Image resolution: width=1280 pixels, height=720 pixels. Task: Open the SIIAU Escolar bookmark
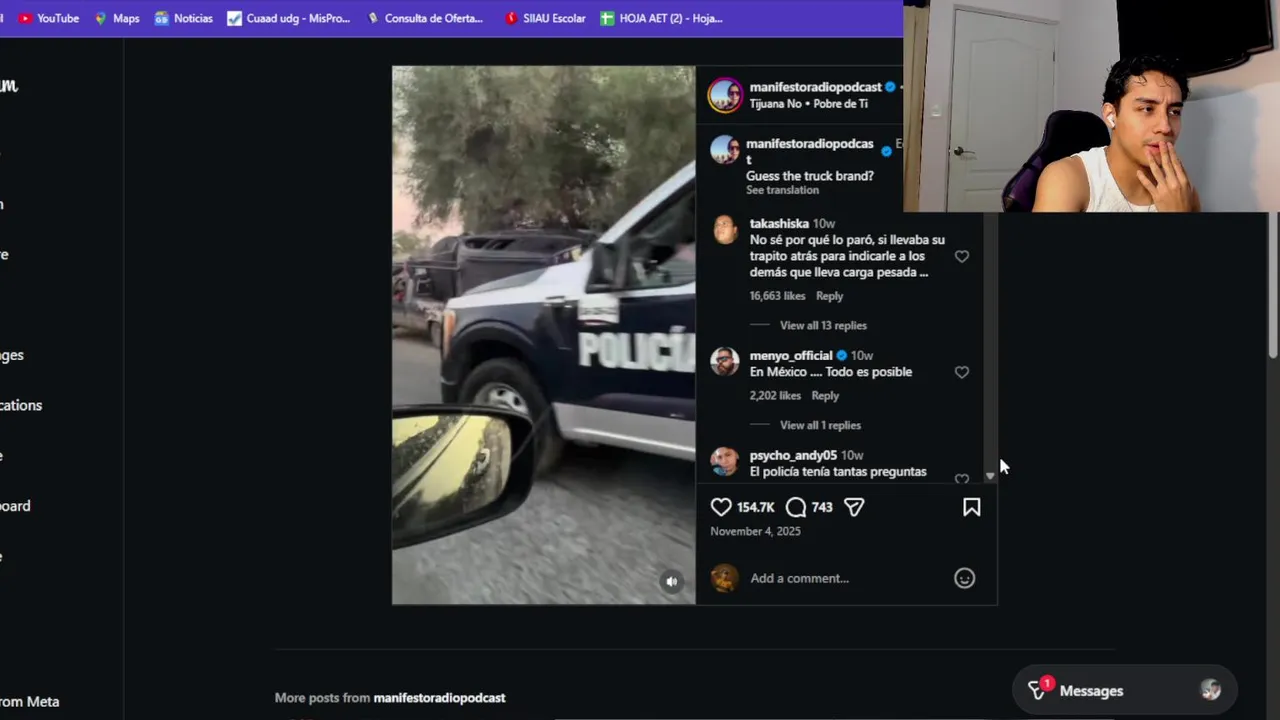coord(545,18)
